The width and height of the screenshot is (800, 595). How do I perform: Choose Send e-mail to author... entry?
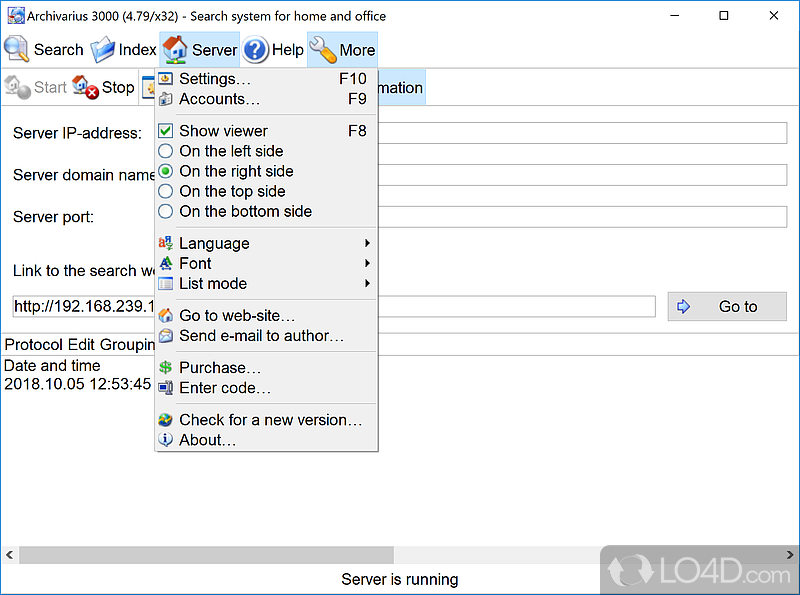coord(266,336)
